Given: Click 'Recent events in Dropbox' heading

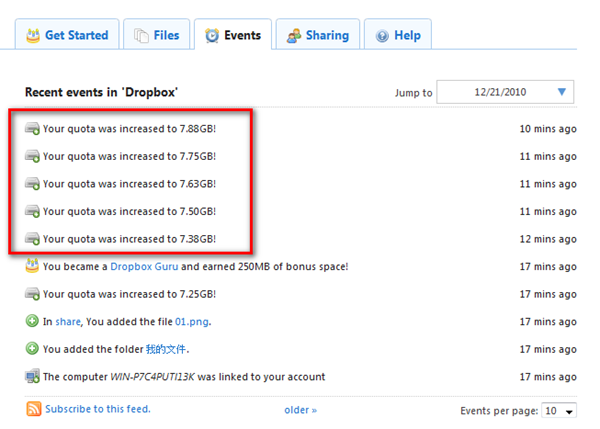Looking at the screenshot, I should [101, 92].
